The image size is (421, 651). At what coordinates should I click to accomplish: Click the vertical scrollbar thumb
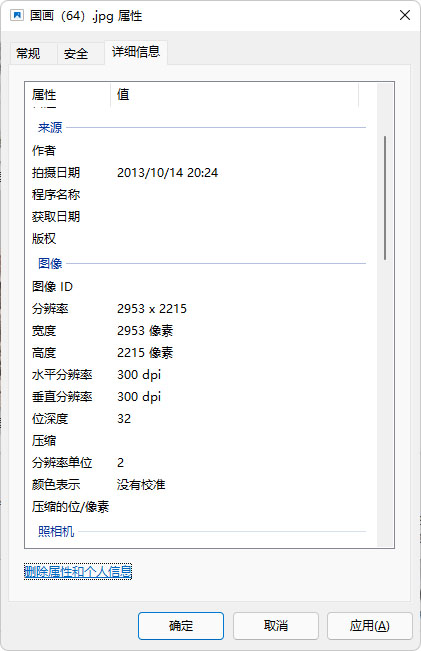(x=385, y=198)
